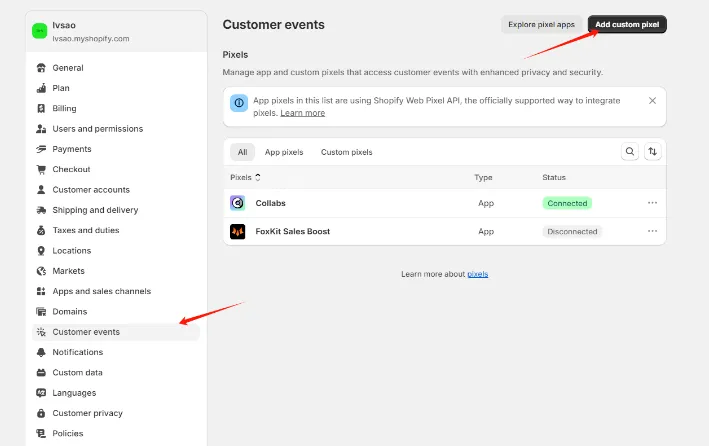Click the Custom data icon
The height and width of the screenshot is (446, 709).
(41, 373)
